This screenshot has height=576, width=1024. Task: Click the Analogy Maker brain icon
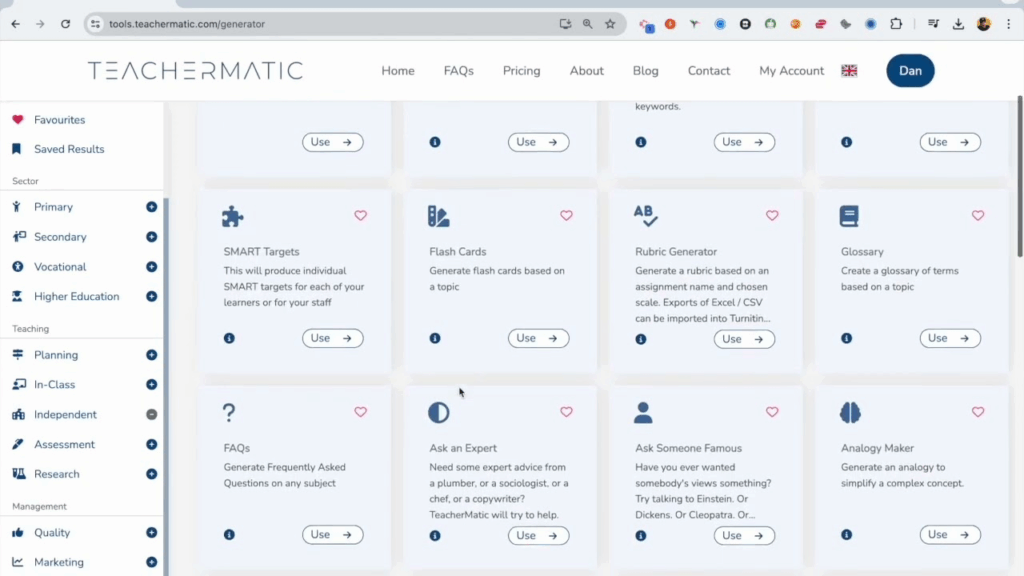850,412
